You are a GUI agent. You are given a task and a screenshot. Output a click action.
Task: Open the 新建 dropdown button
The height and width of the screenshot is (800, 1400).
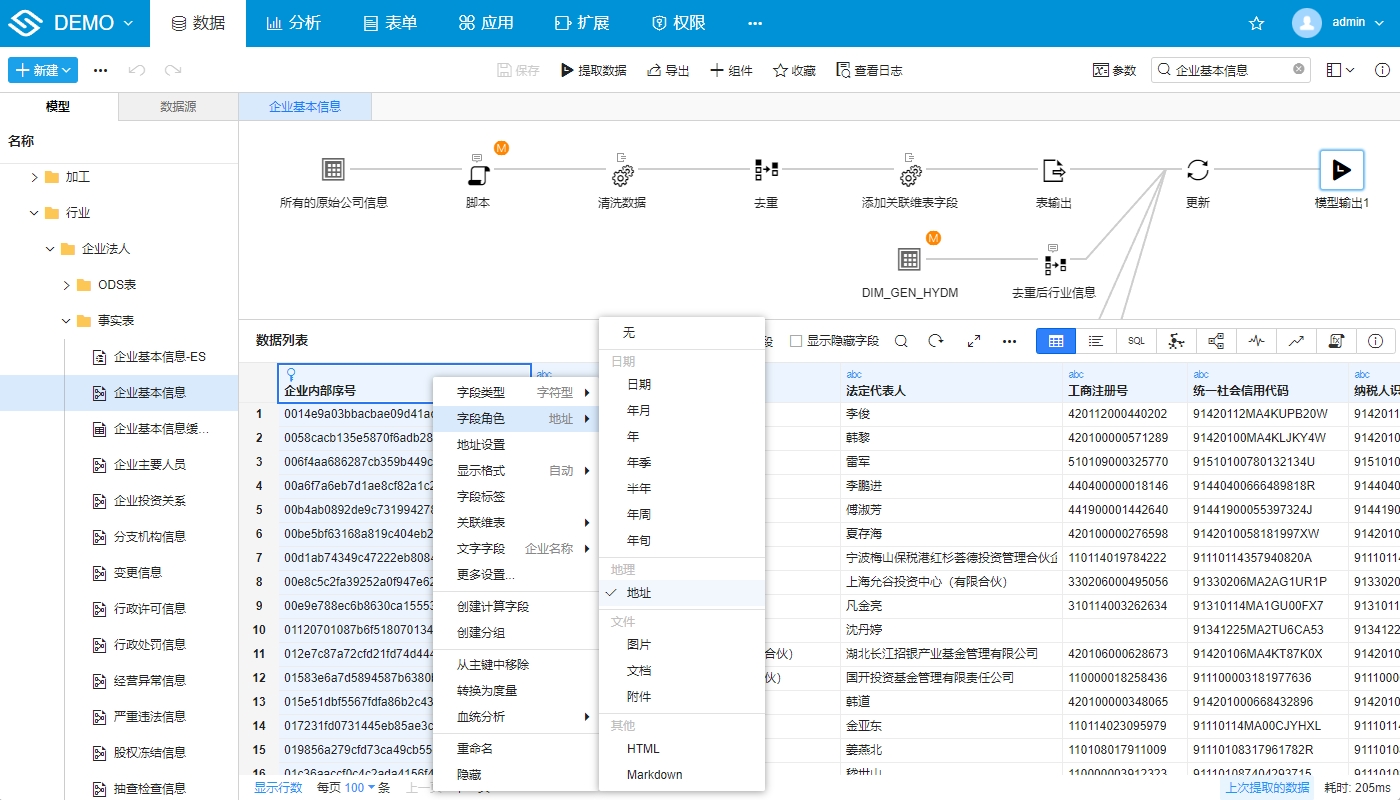click(x=43, y=70)
